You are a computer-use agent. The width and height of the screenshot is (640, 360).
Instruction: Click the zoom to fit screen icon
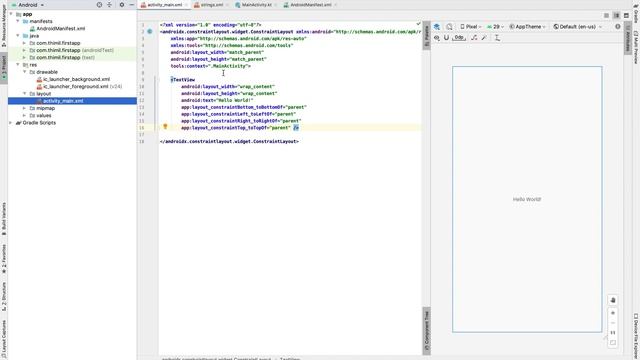(x=613, y=343)
